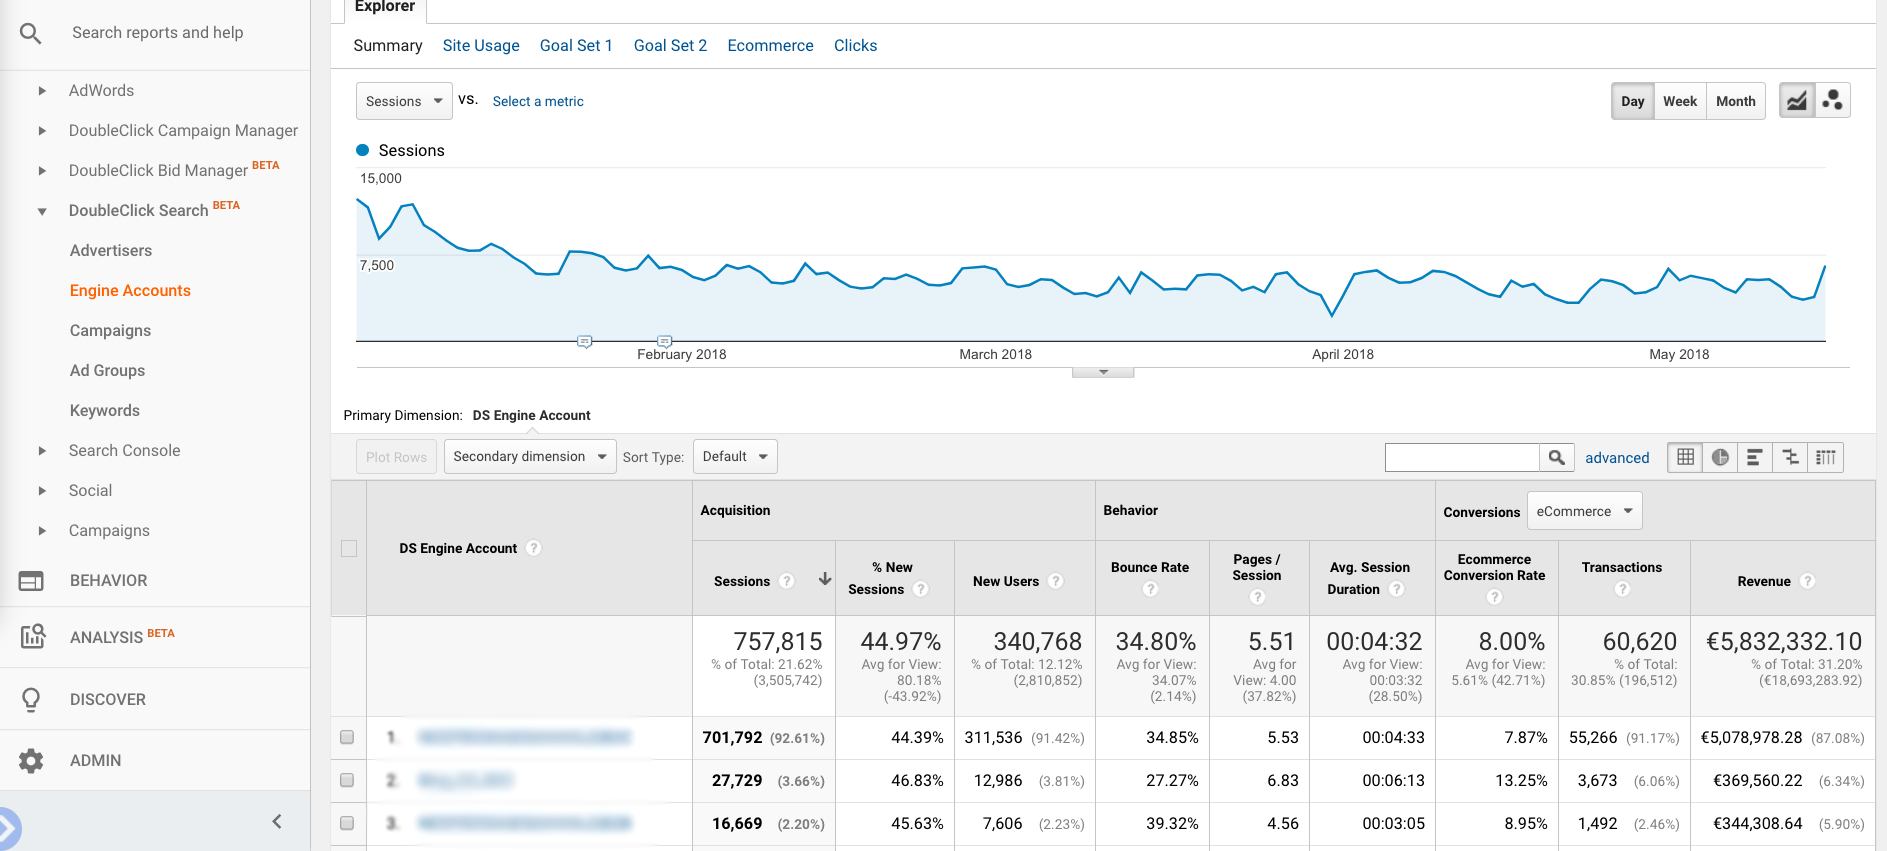
Task: Click the advanced filter link
Action: tap(1617, 458)
